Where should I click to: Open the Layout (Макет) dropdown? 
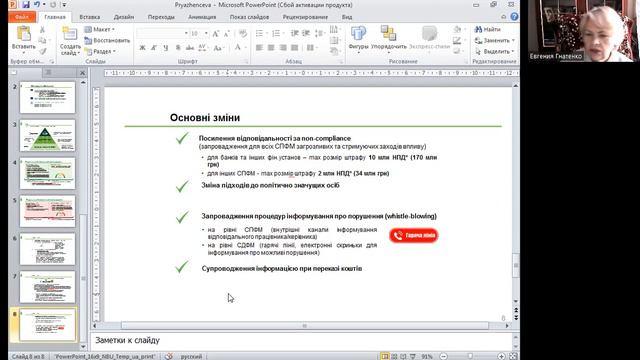(100, 29)
